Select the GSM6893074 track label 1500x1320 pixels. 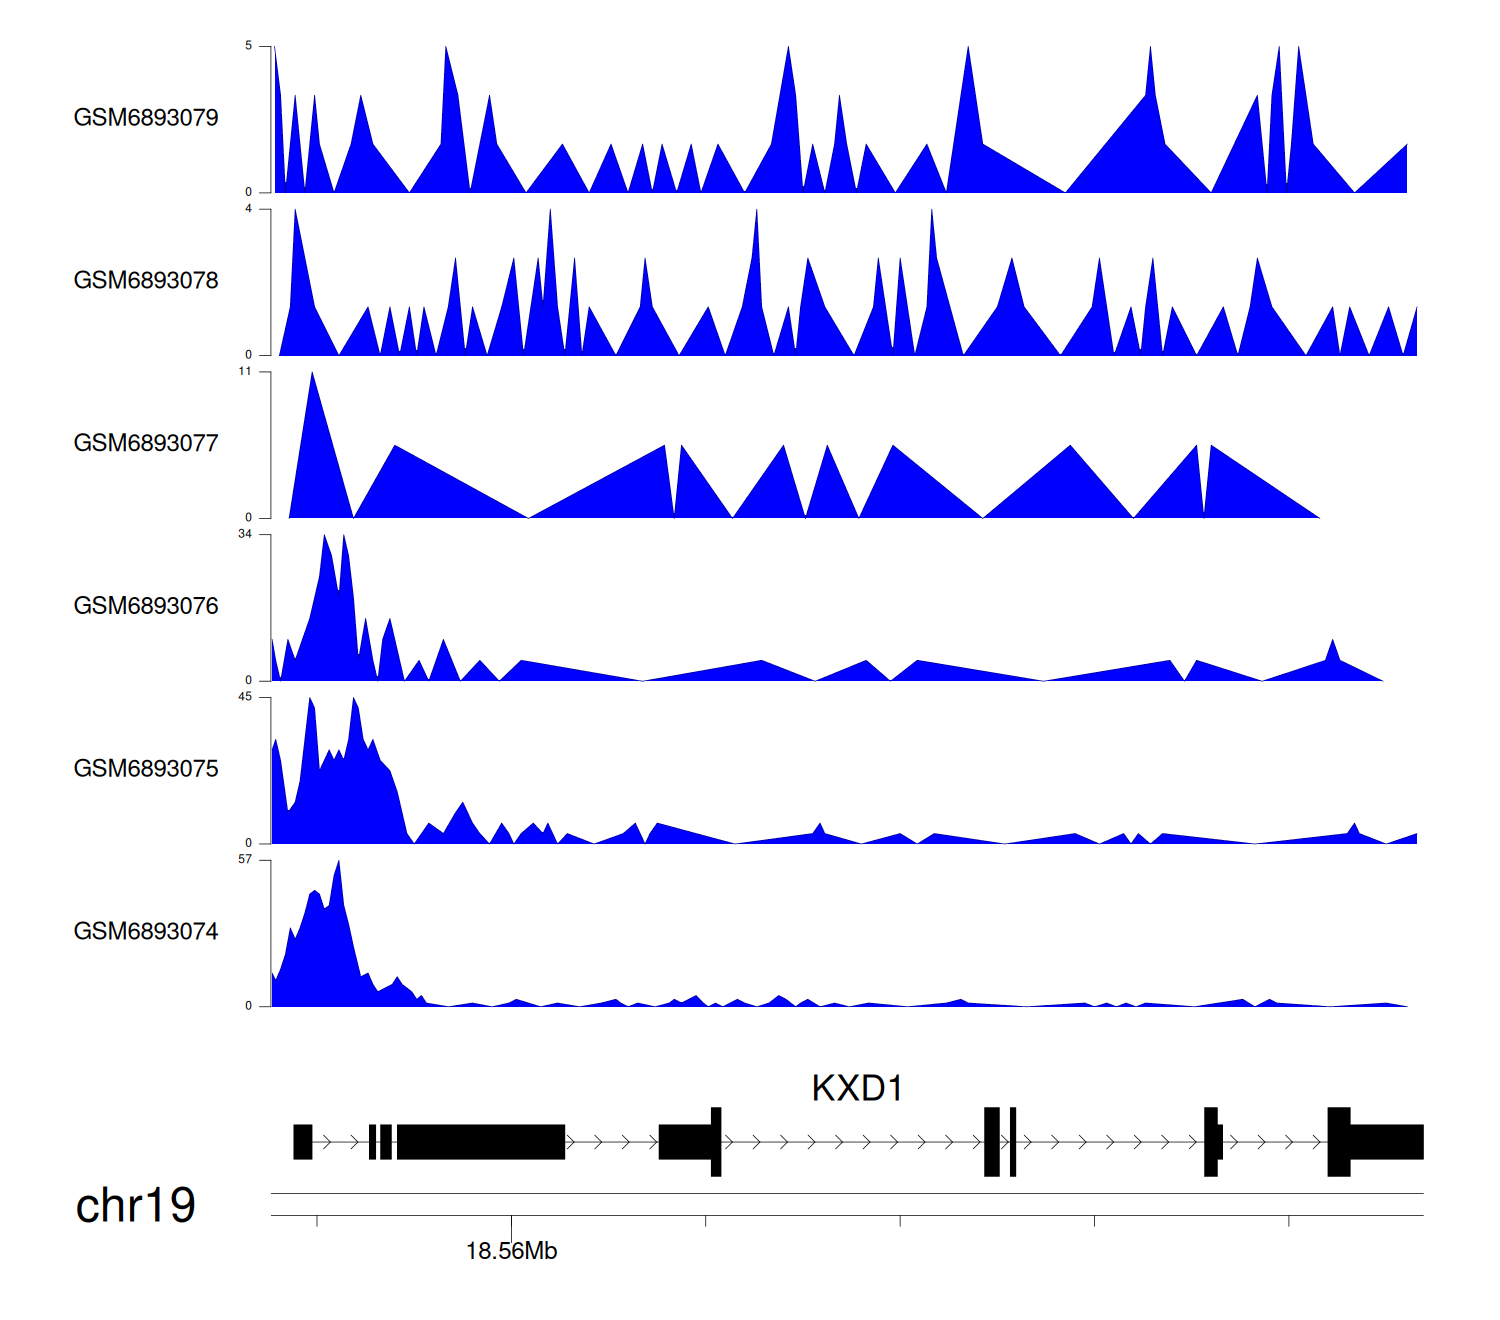pos(146,932)
